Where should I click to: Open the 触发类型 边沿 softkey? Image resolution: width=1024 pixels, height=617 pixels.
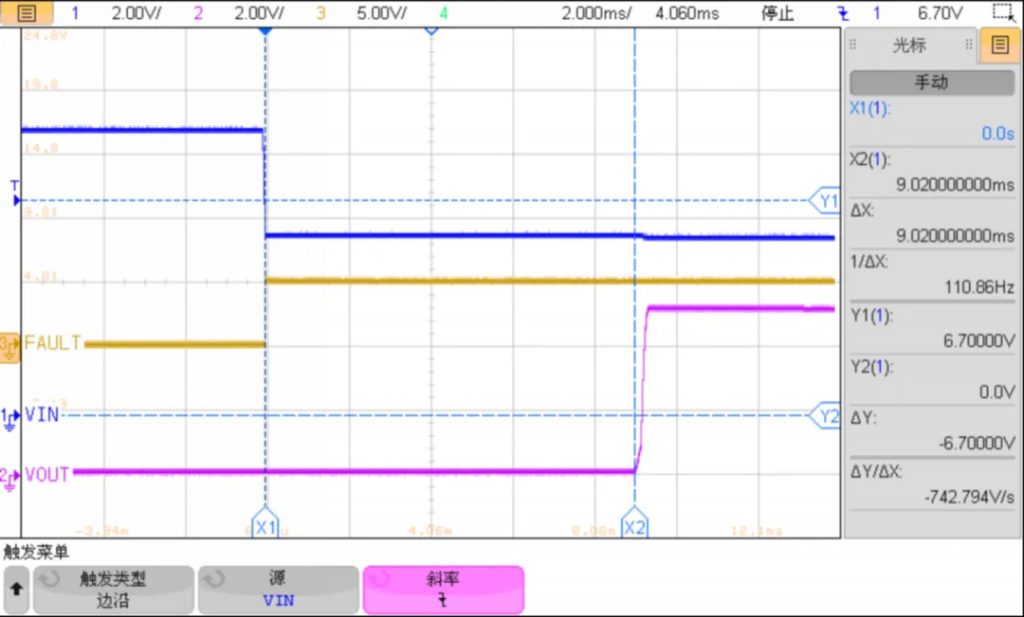[x=113, y=590]
